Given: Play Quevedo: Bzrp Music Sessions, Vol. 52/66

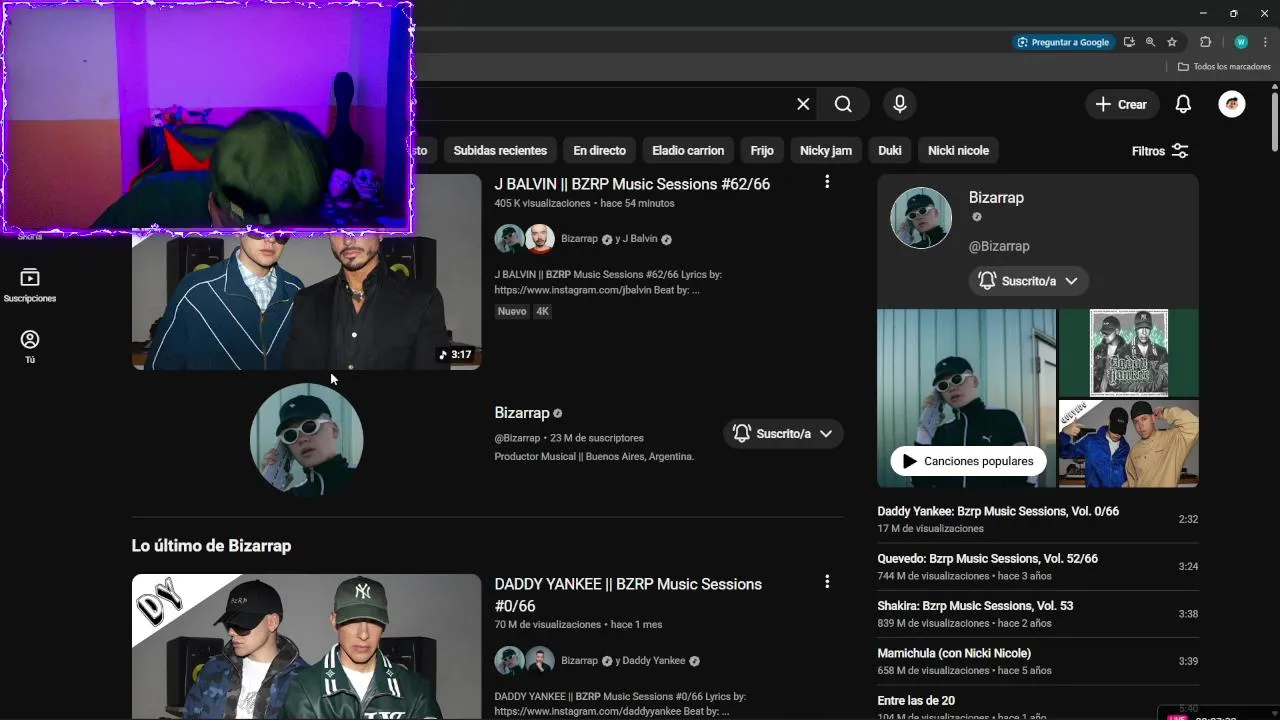Looking at the screenshot, I should [x=1037, y=567].
